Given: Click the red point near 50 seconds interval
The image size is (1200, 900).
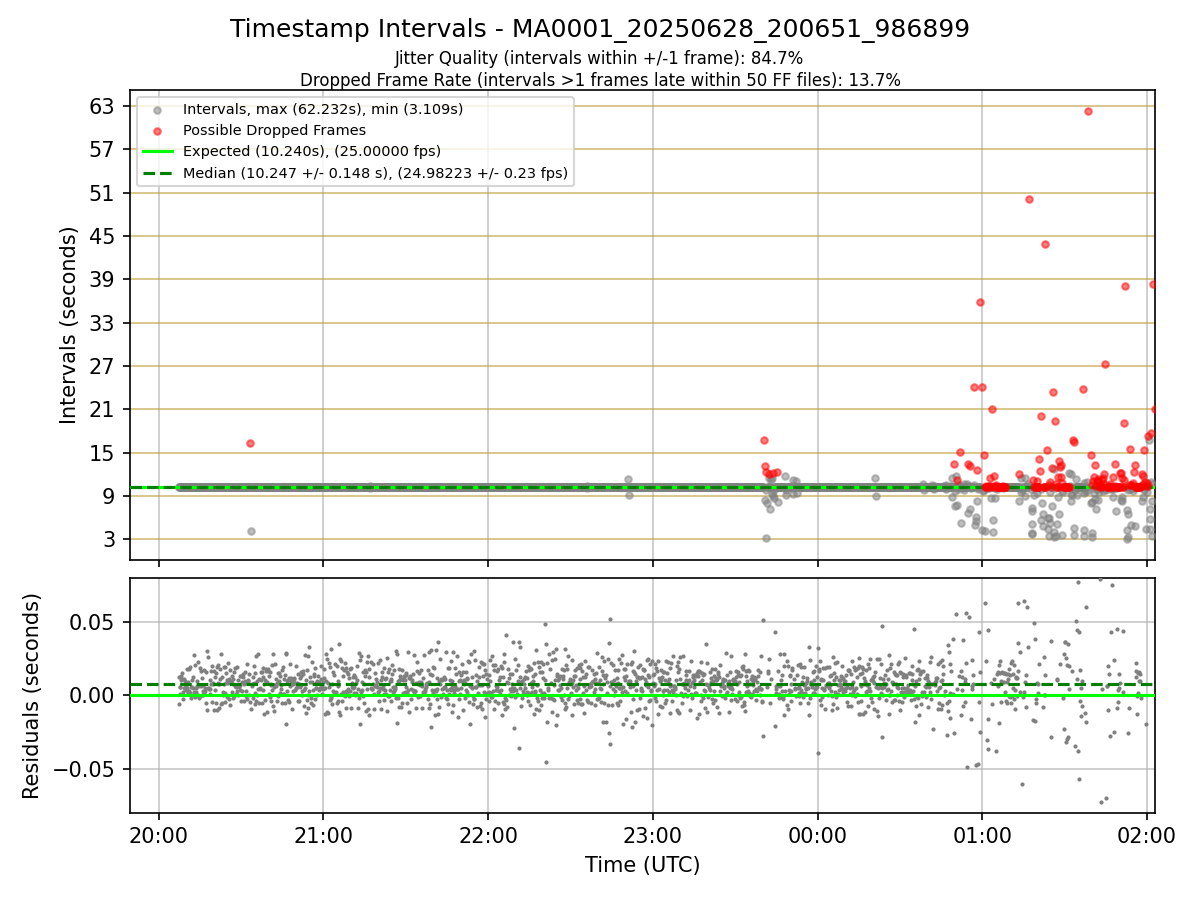Looking at the screenshot, I should tap(1029, 199).
